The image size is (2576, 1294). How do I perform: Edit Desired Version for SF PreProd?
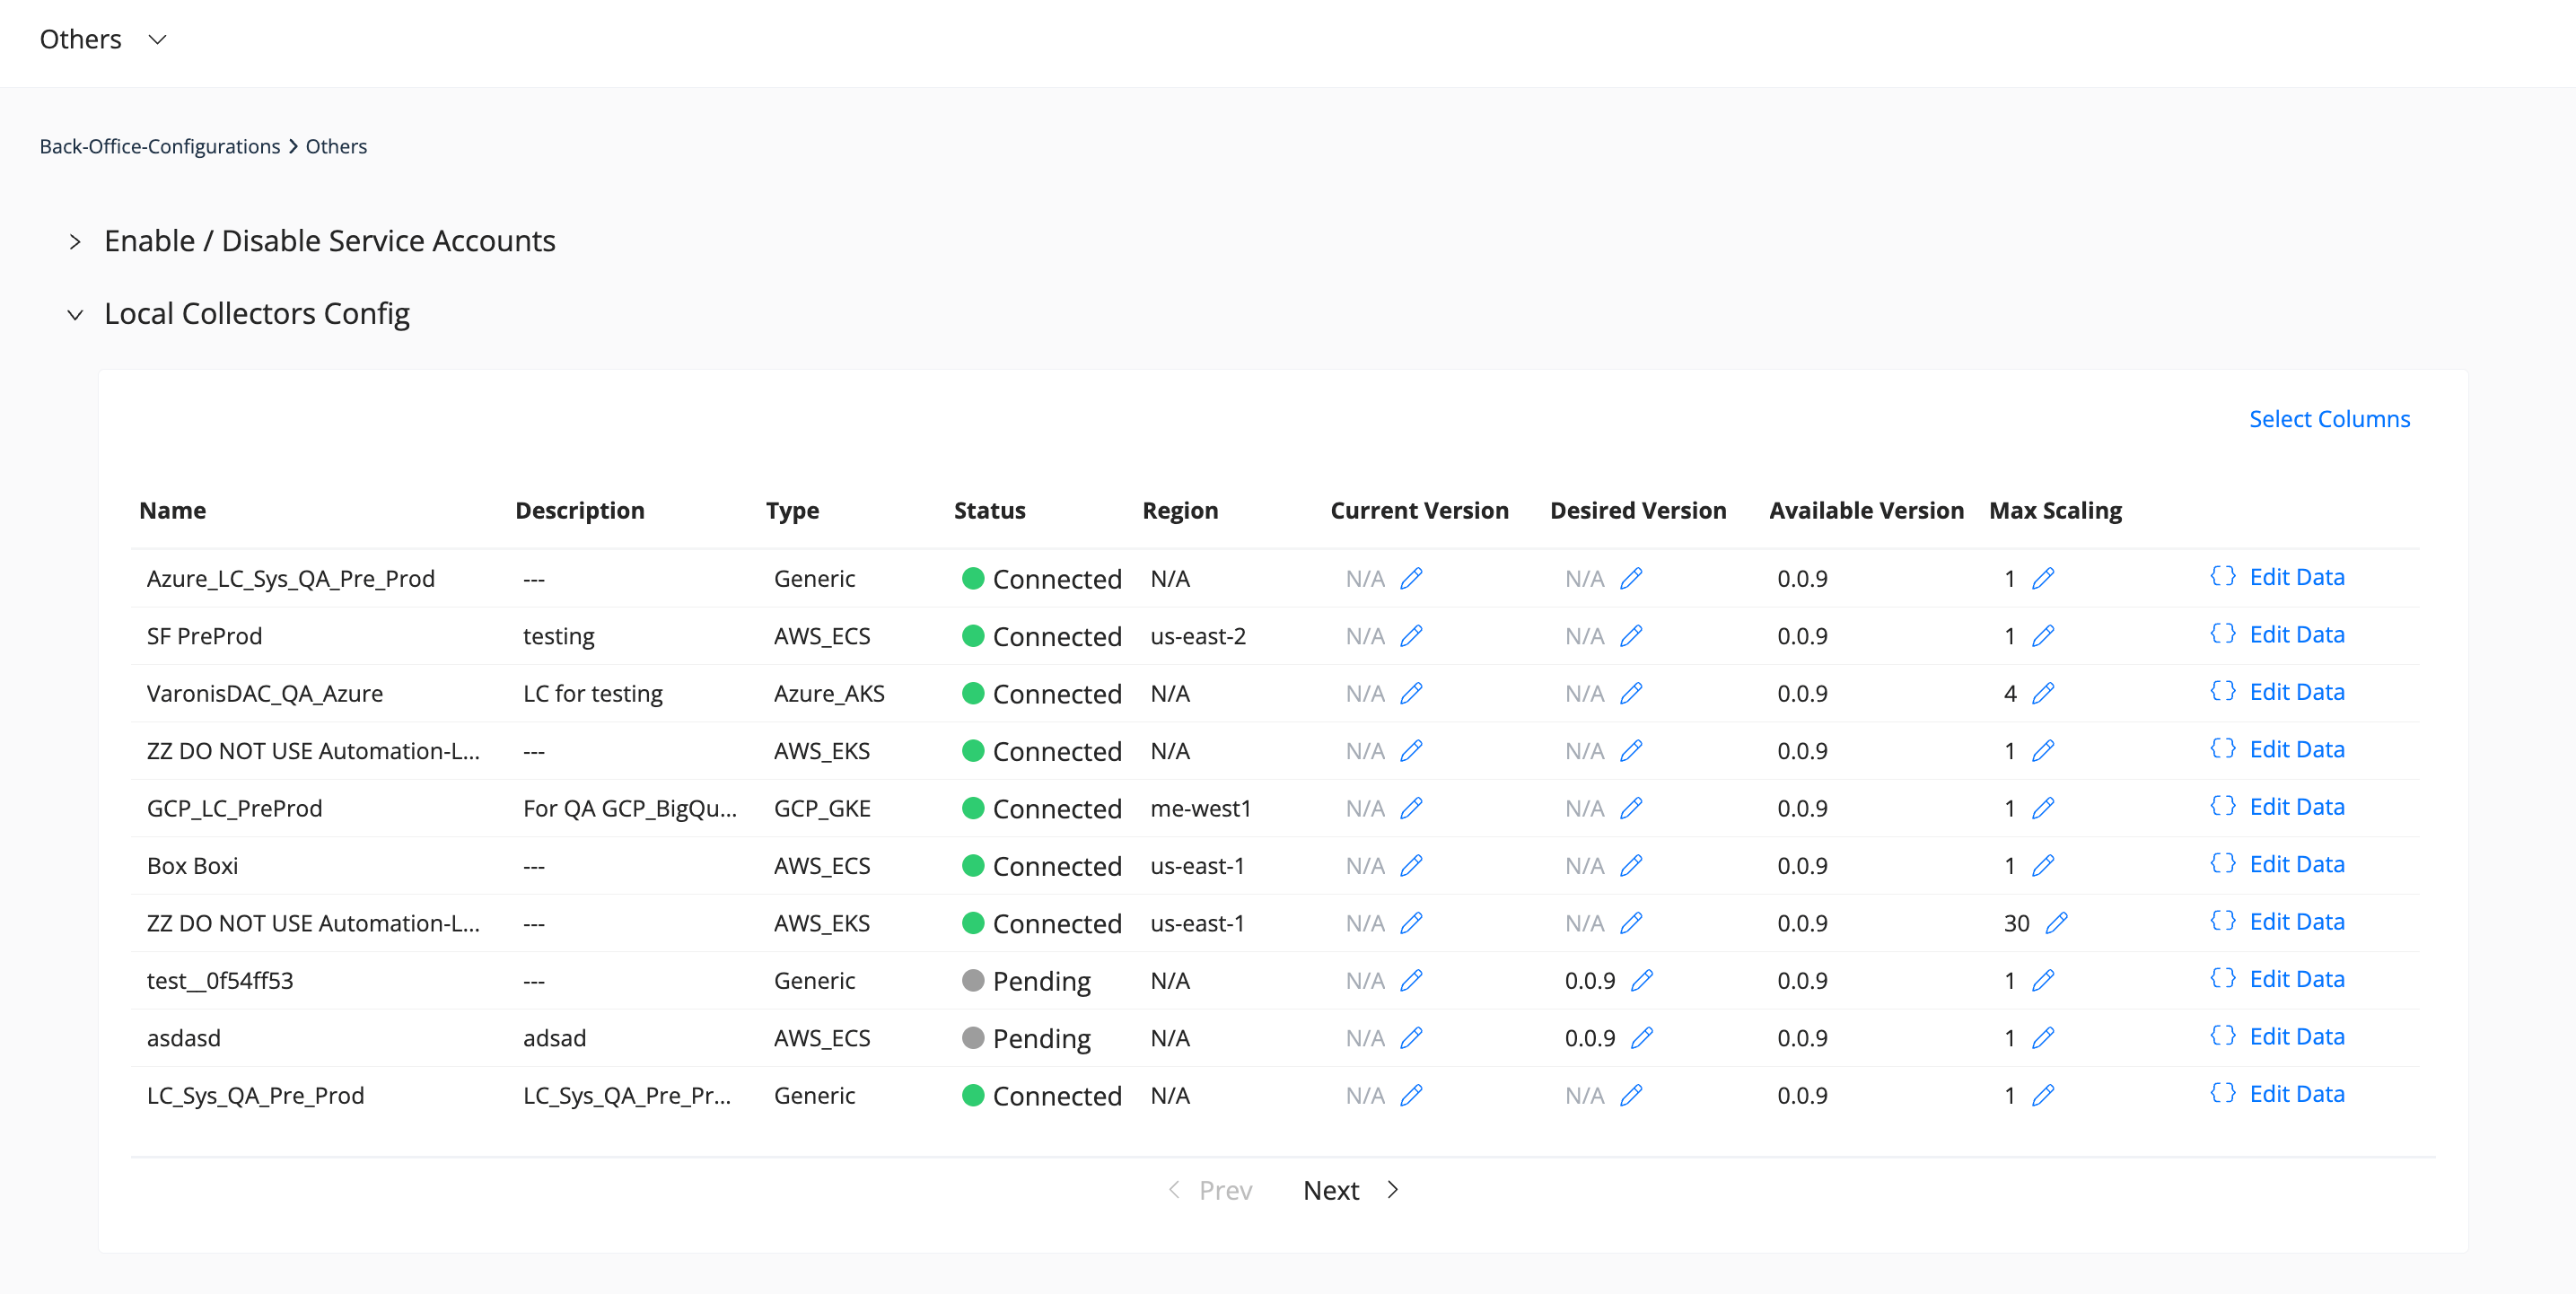pyautogui.click(x=1631, y=636)
